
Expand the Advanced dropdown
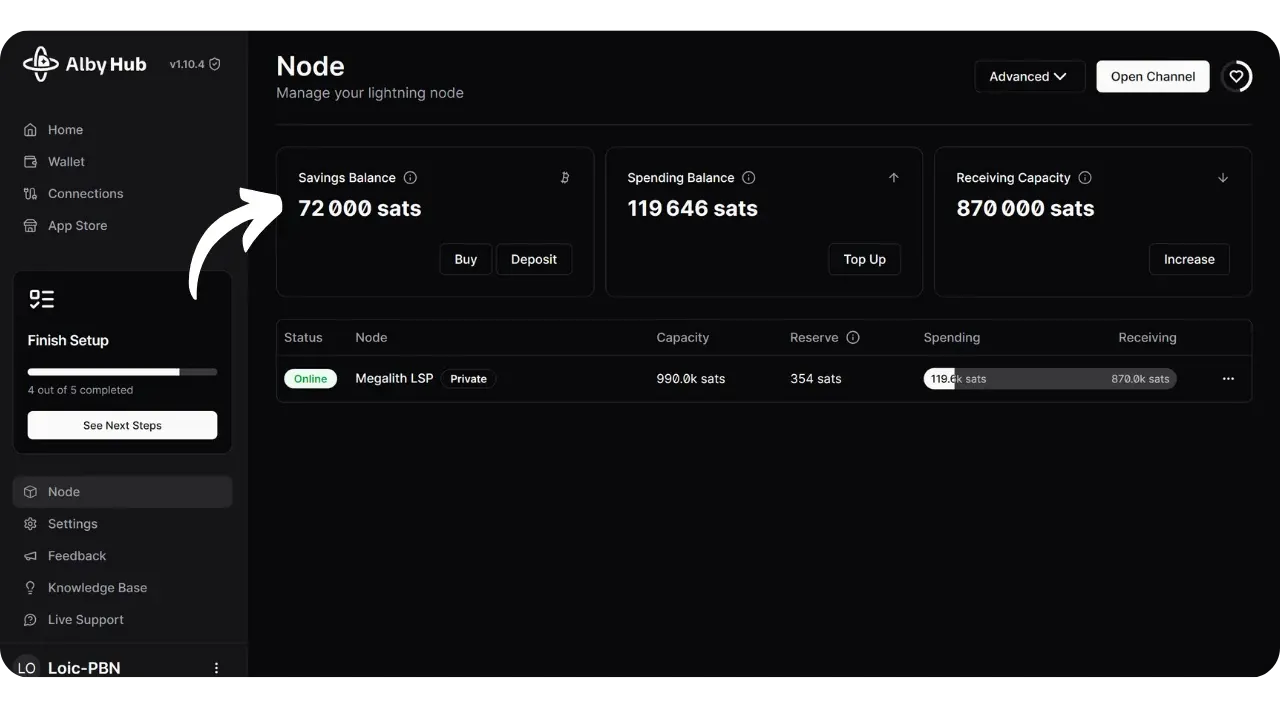(1029, 76)
